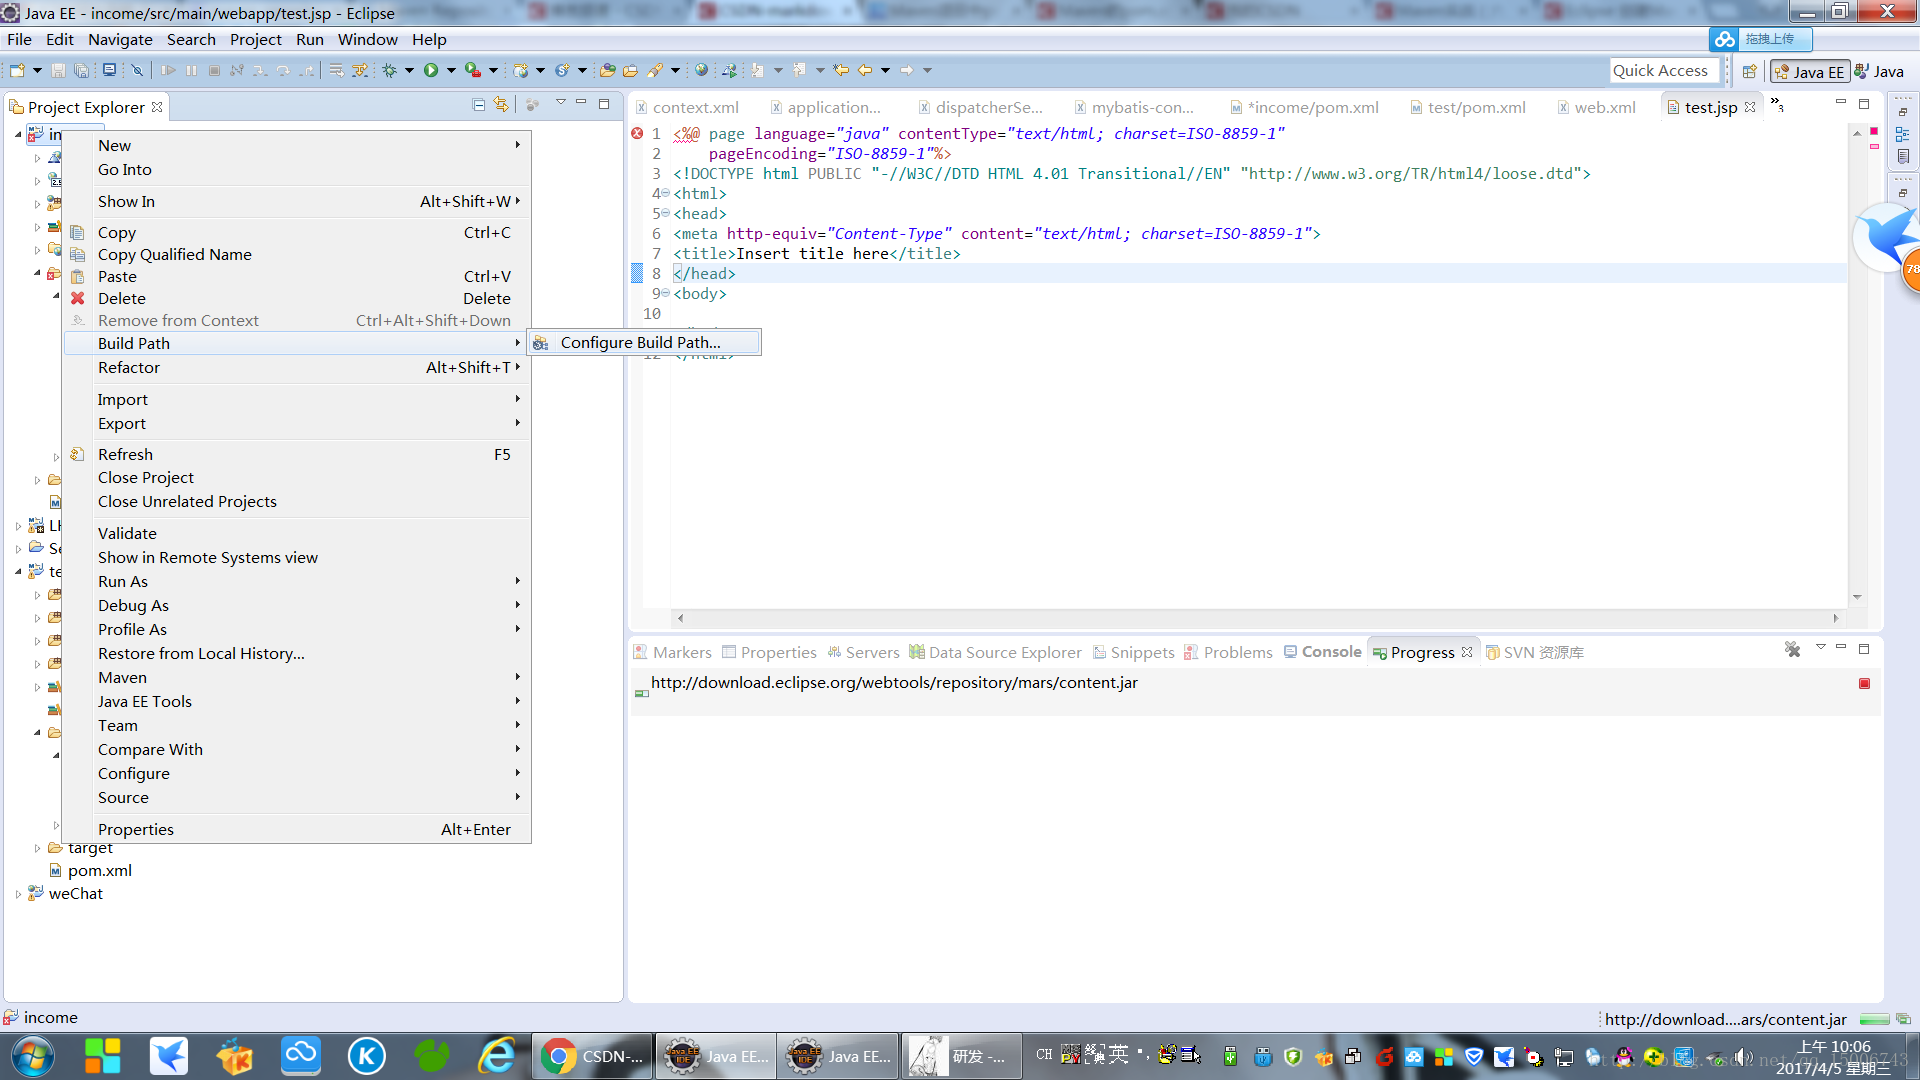Click the Collapse All icon in Project Explorer
Image resolution: width=1920 pixels, height=1080 pixels.
pos(479,105)
